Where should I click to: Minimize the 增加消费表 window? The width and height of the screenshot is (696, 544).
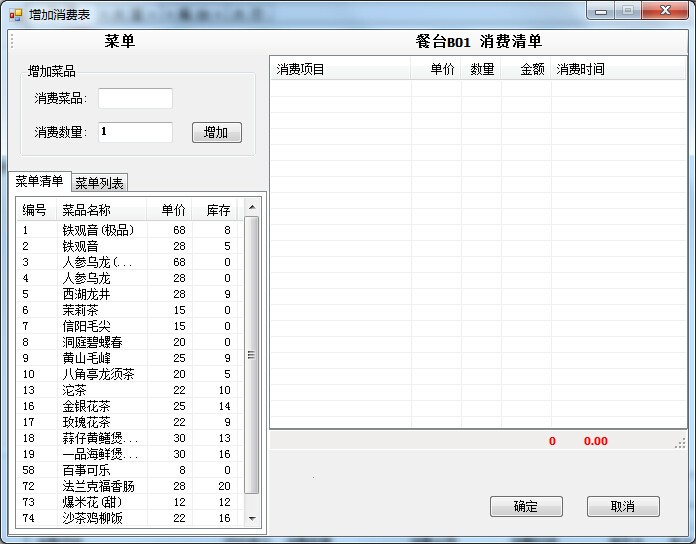[x=601, y=11]
